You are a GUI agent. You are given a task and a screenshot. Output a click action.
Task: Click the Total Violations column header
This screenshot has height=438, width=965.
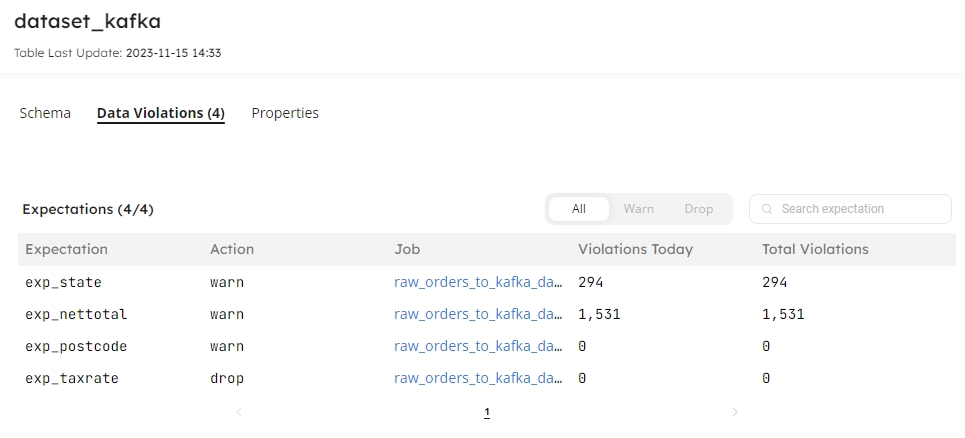(x=815, y=249)
